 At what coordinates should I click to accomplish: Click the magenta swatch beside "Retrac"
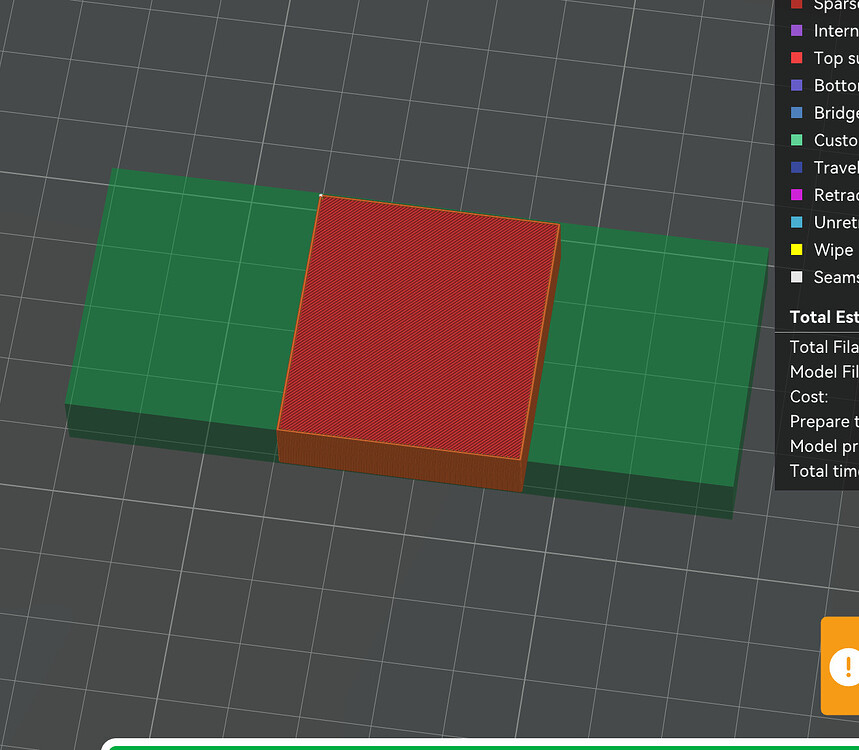click(x=797, y=195)
